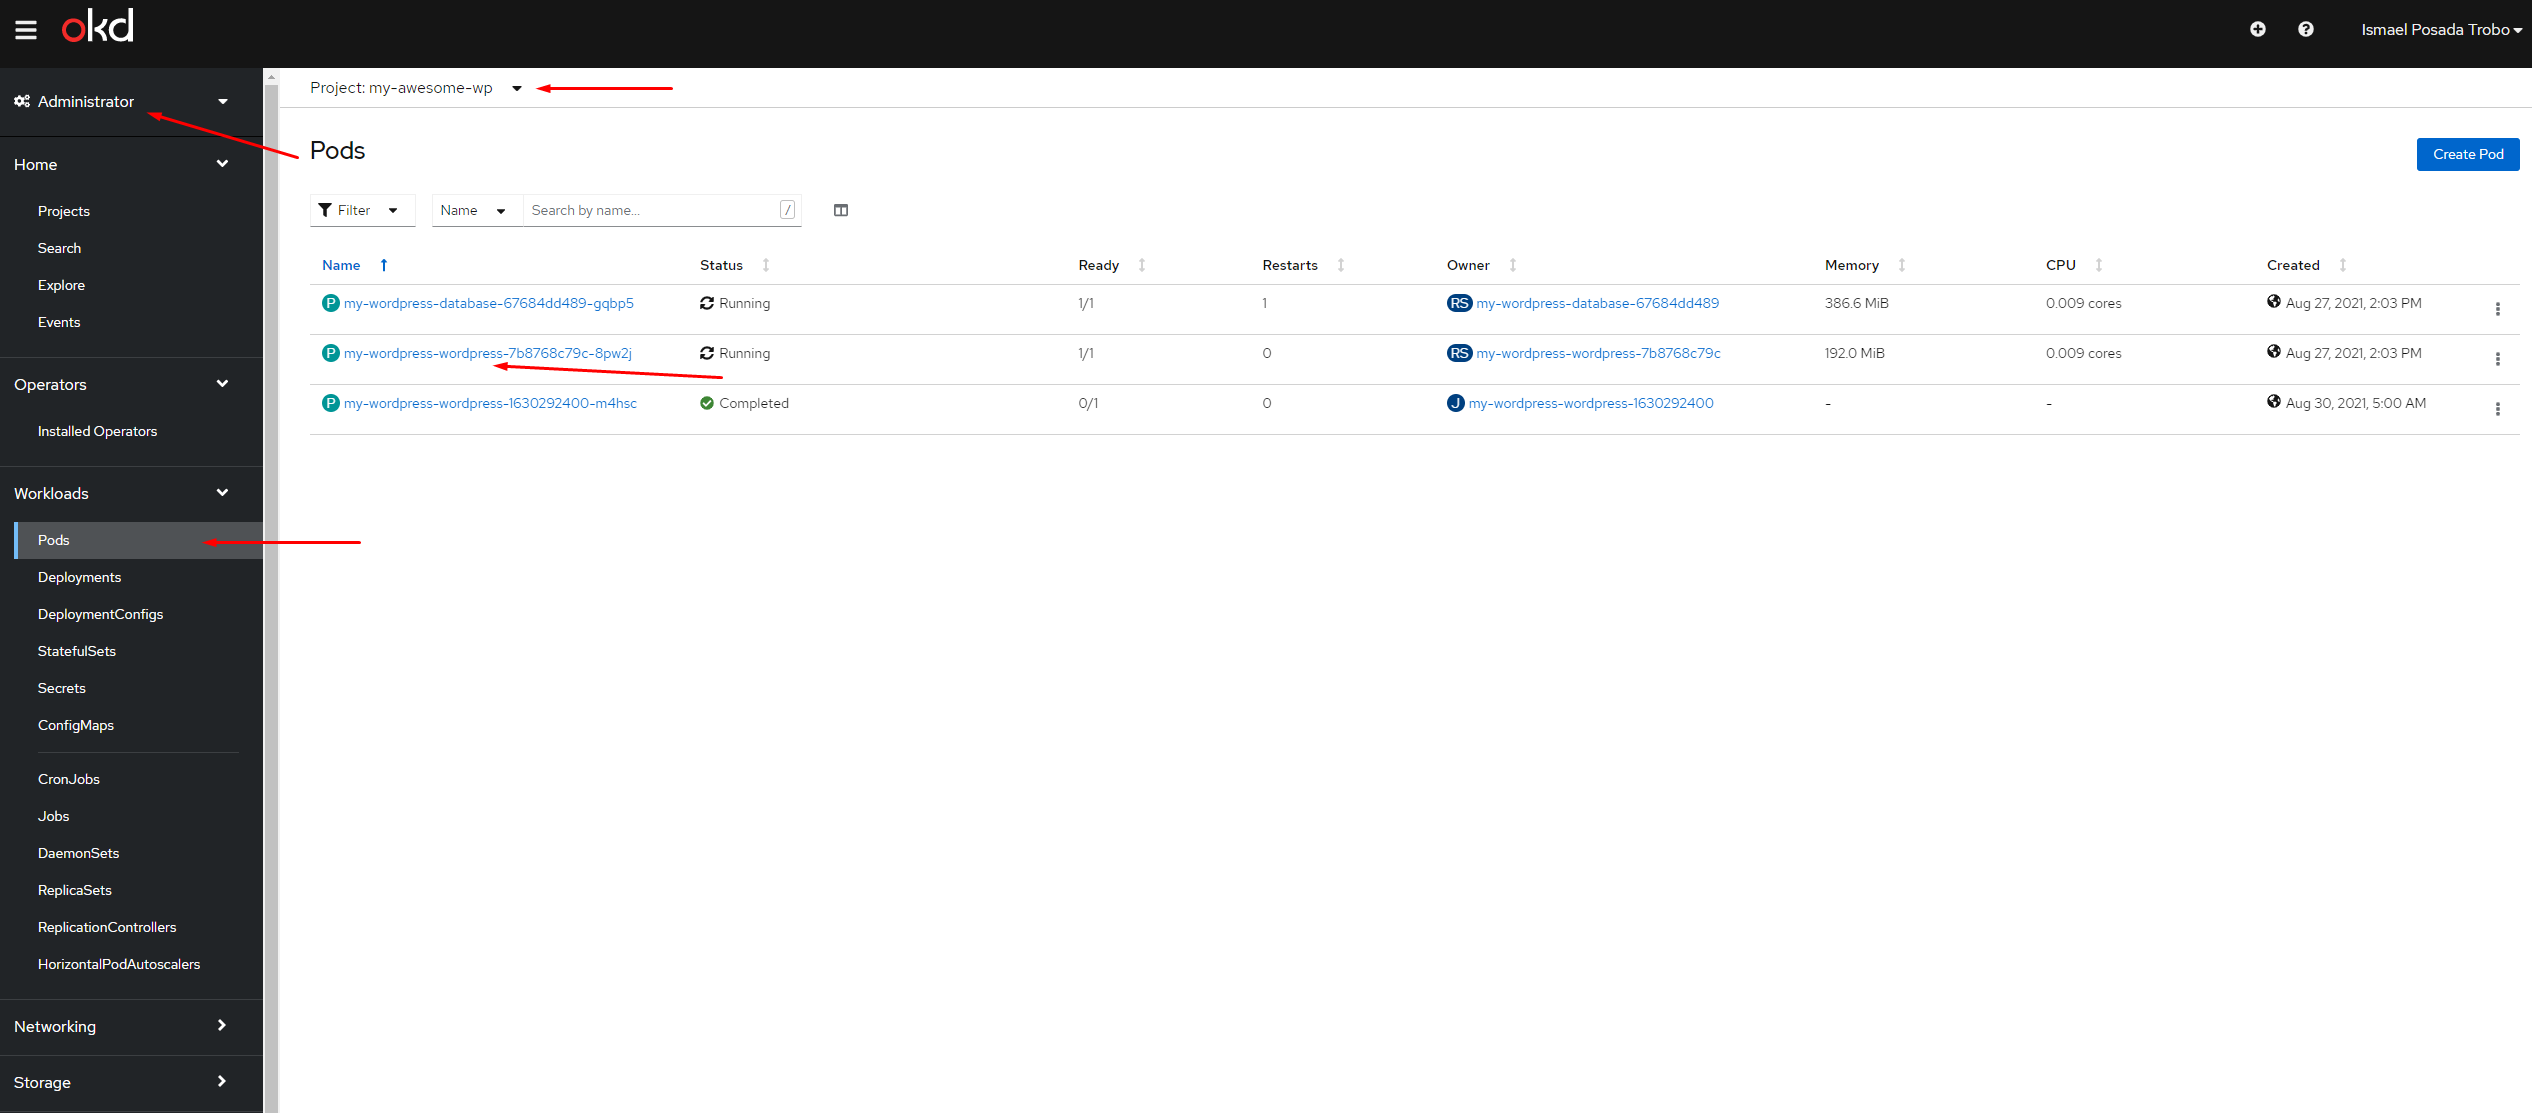The width and height of the screenshot is (2532, 1113).
Task: Sort pods by Ready sort icon
Action: tap(1142, 265)
